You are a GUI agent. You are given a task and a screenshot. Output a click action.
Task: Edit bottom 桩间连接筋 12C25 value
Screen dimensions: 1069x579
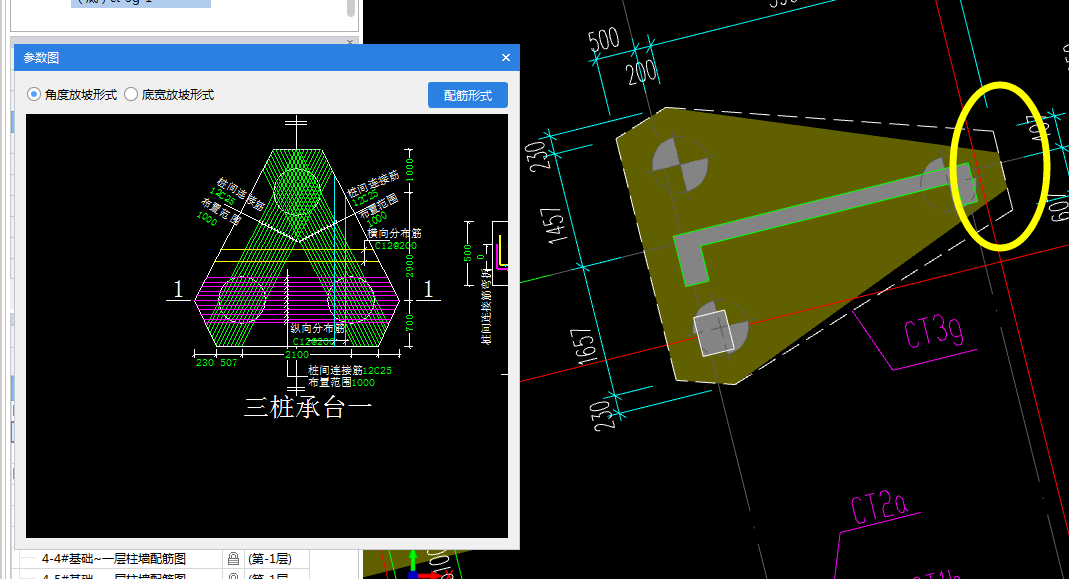click(x=377, y=370)
